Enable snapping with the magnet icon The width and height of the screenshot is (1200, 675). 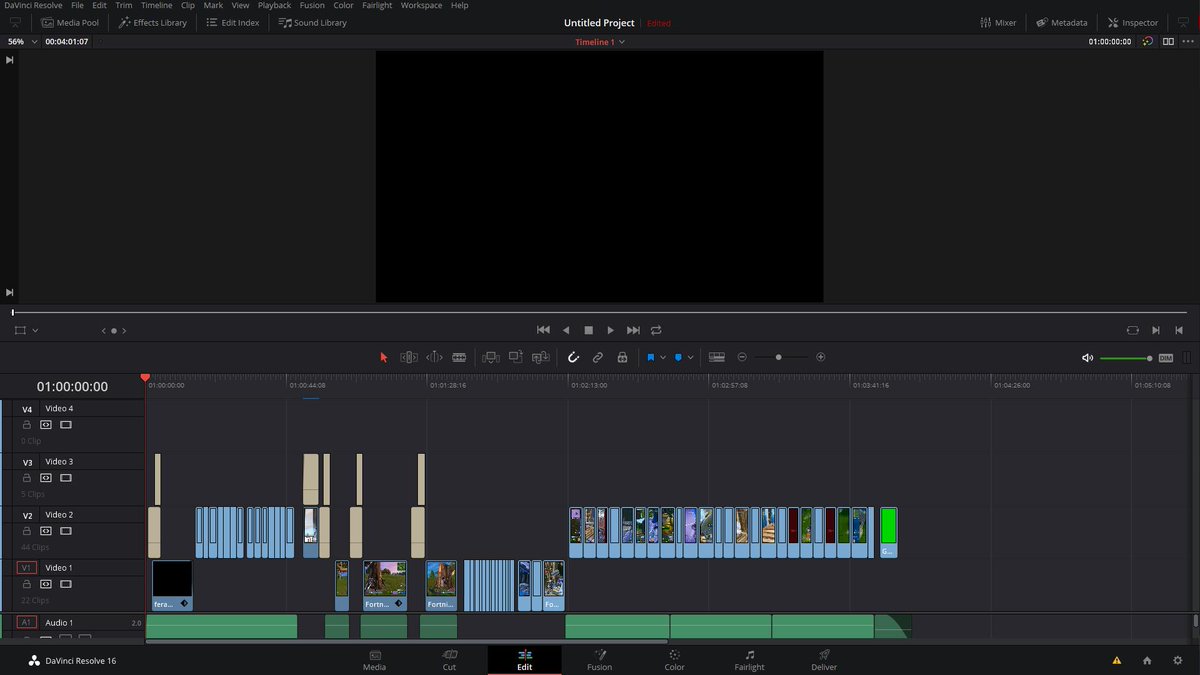point(574,357)
